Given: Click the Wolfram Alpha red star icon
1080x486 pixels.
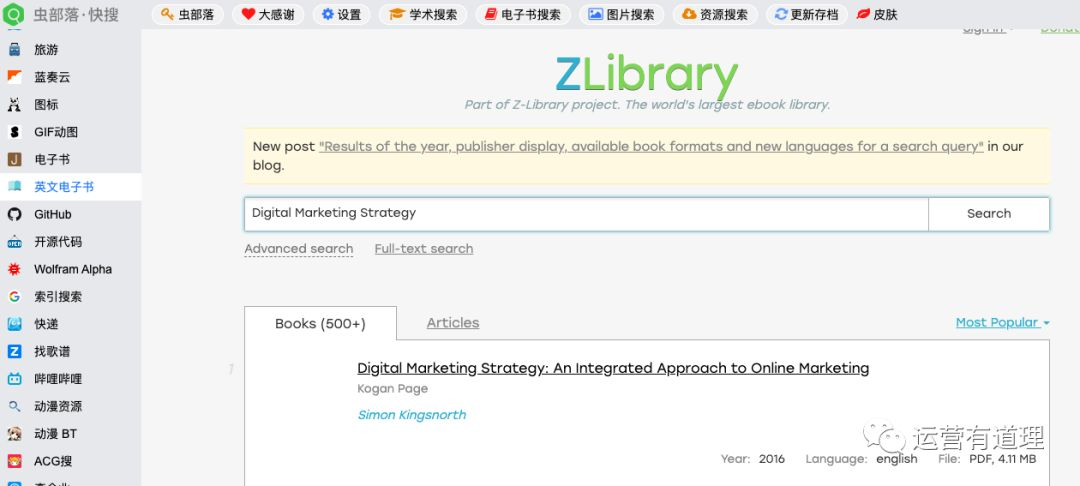Looking at the screenshot, I should [x=14, y=269].
